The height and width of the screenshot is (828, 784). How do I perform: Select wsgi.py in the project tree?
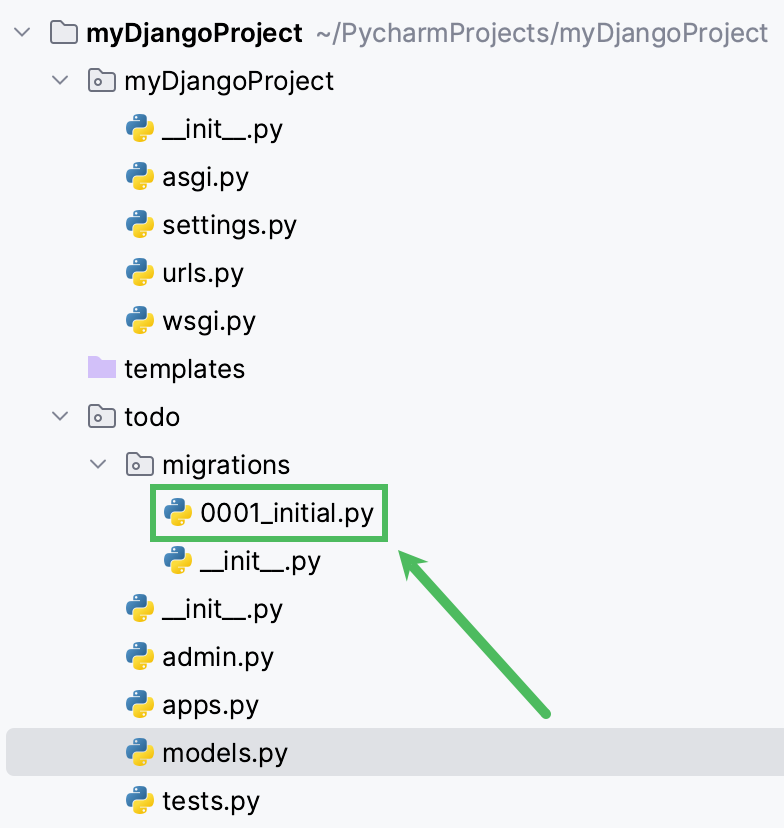pyautogui.click(x=209, y=321)
